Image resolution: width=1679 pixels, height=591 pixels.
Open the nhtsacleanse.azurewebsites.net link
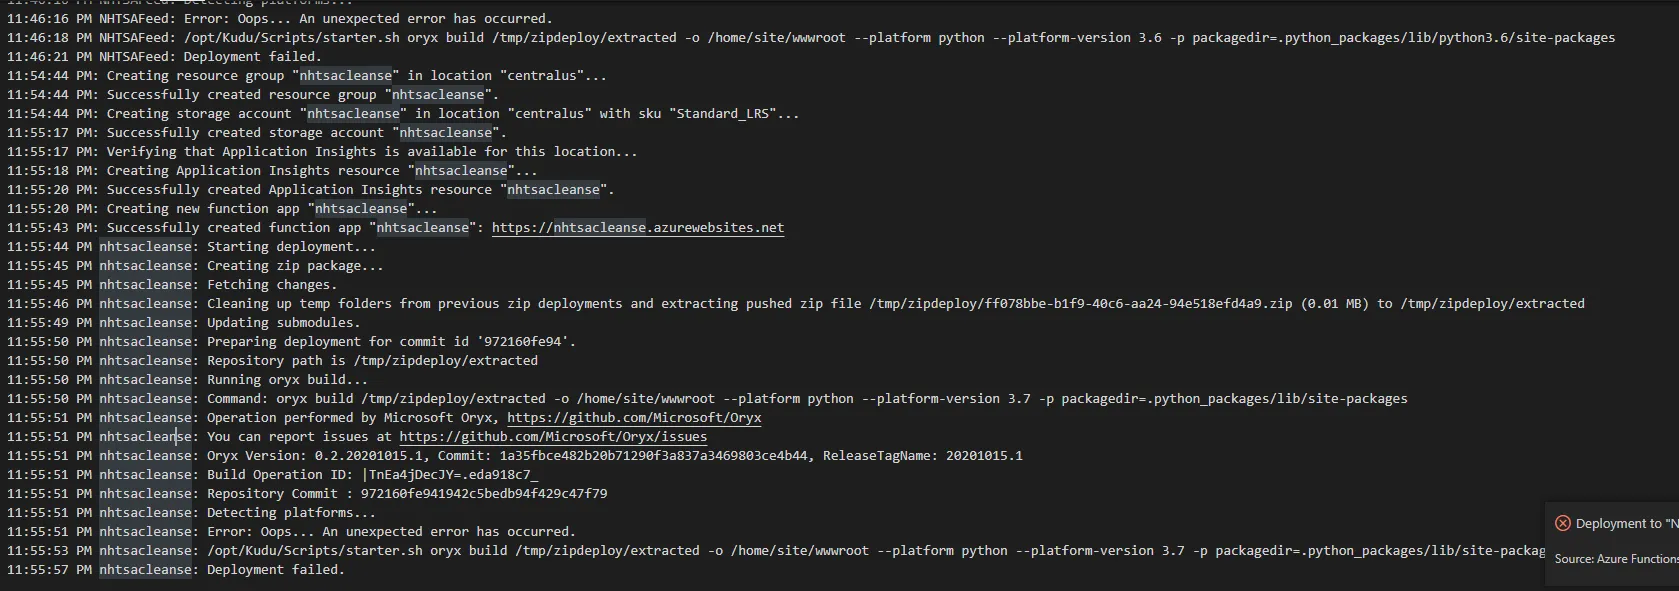pyautogui.click(x=637, y=228)
